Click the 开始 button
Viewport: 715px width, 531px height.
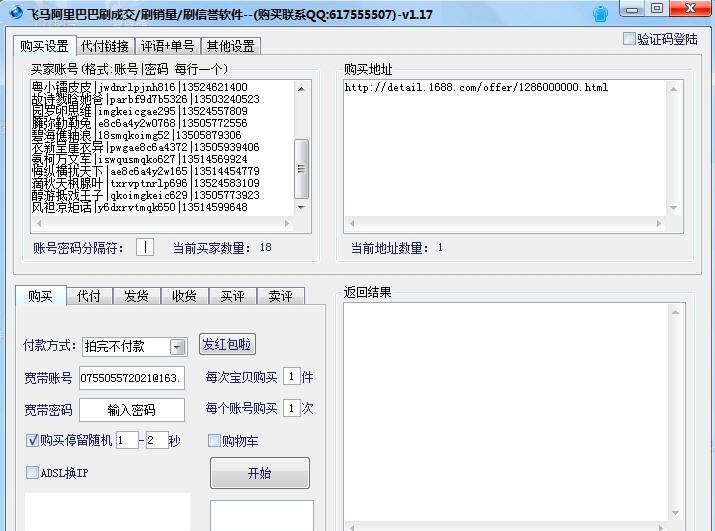[259, 473]
